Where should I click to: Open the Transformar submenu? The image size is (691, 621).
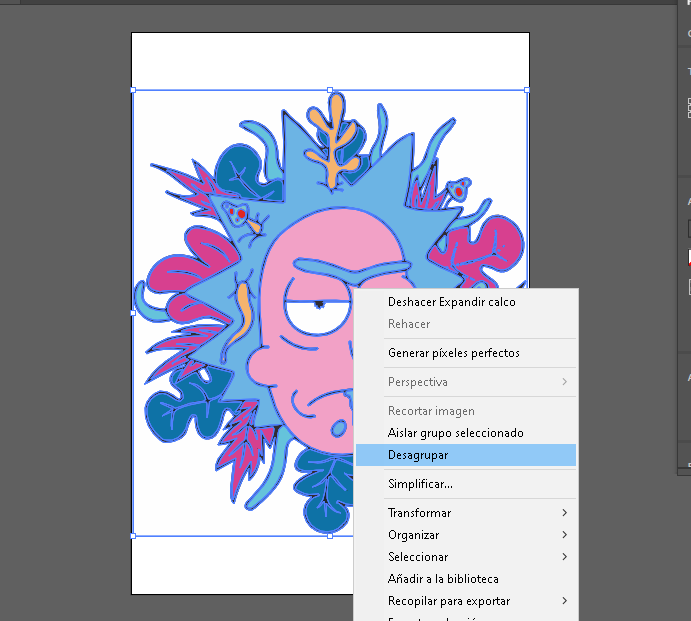coord(466,513)
